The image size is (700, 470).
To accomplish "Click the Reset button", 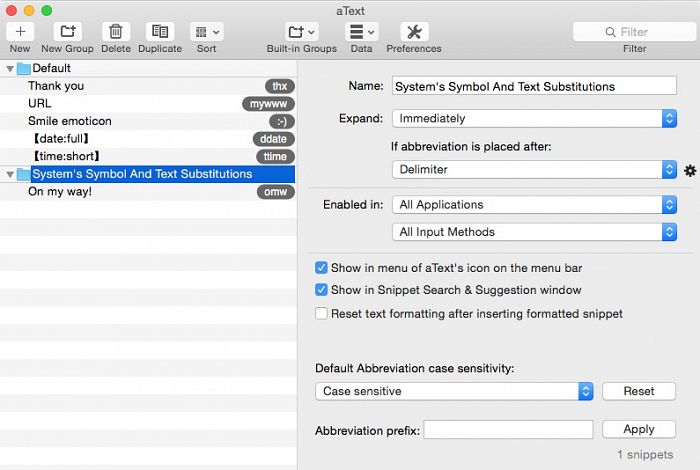I will click(638, 391).
